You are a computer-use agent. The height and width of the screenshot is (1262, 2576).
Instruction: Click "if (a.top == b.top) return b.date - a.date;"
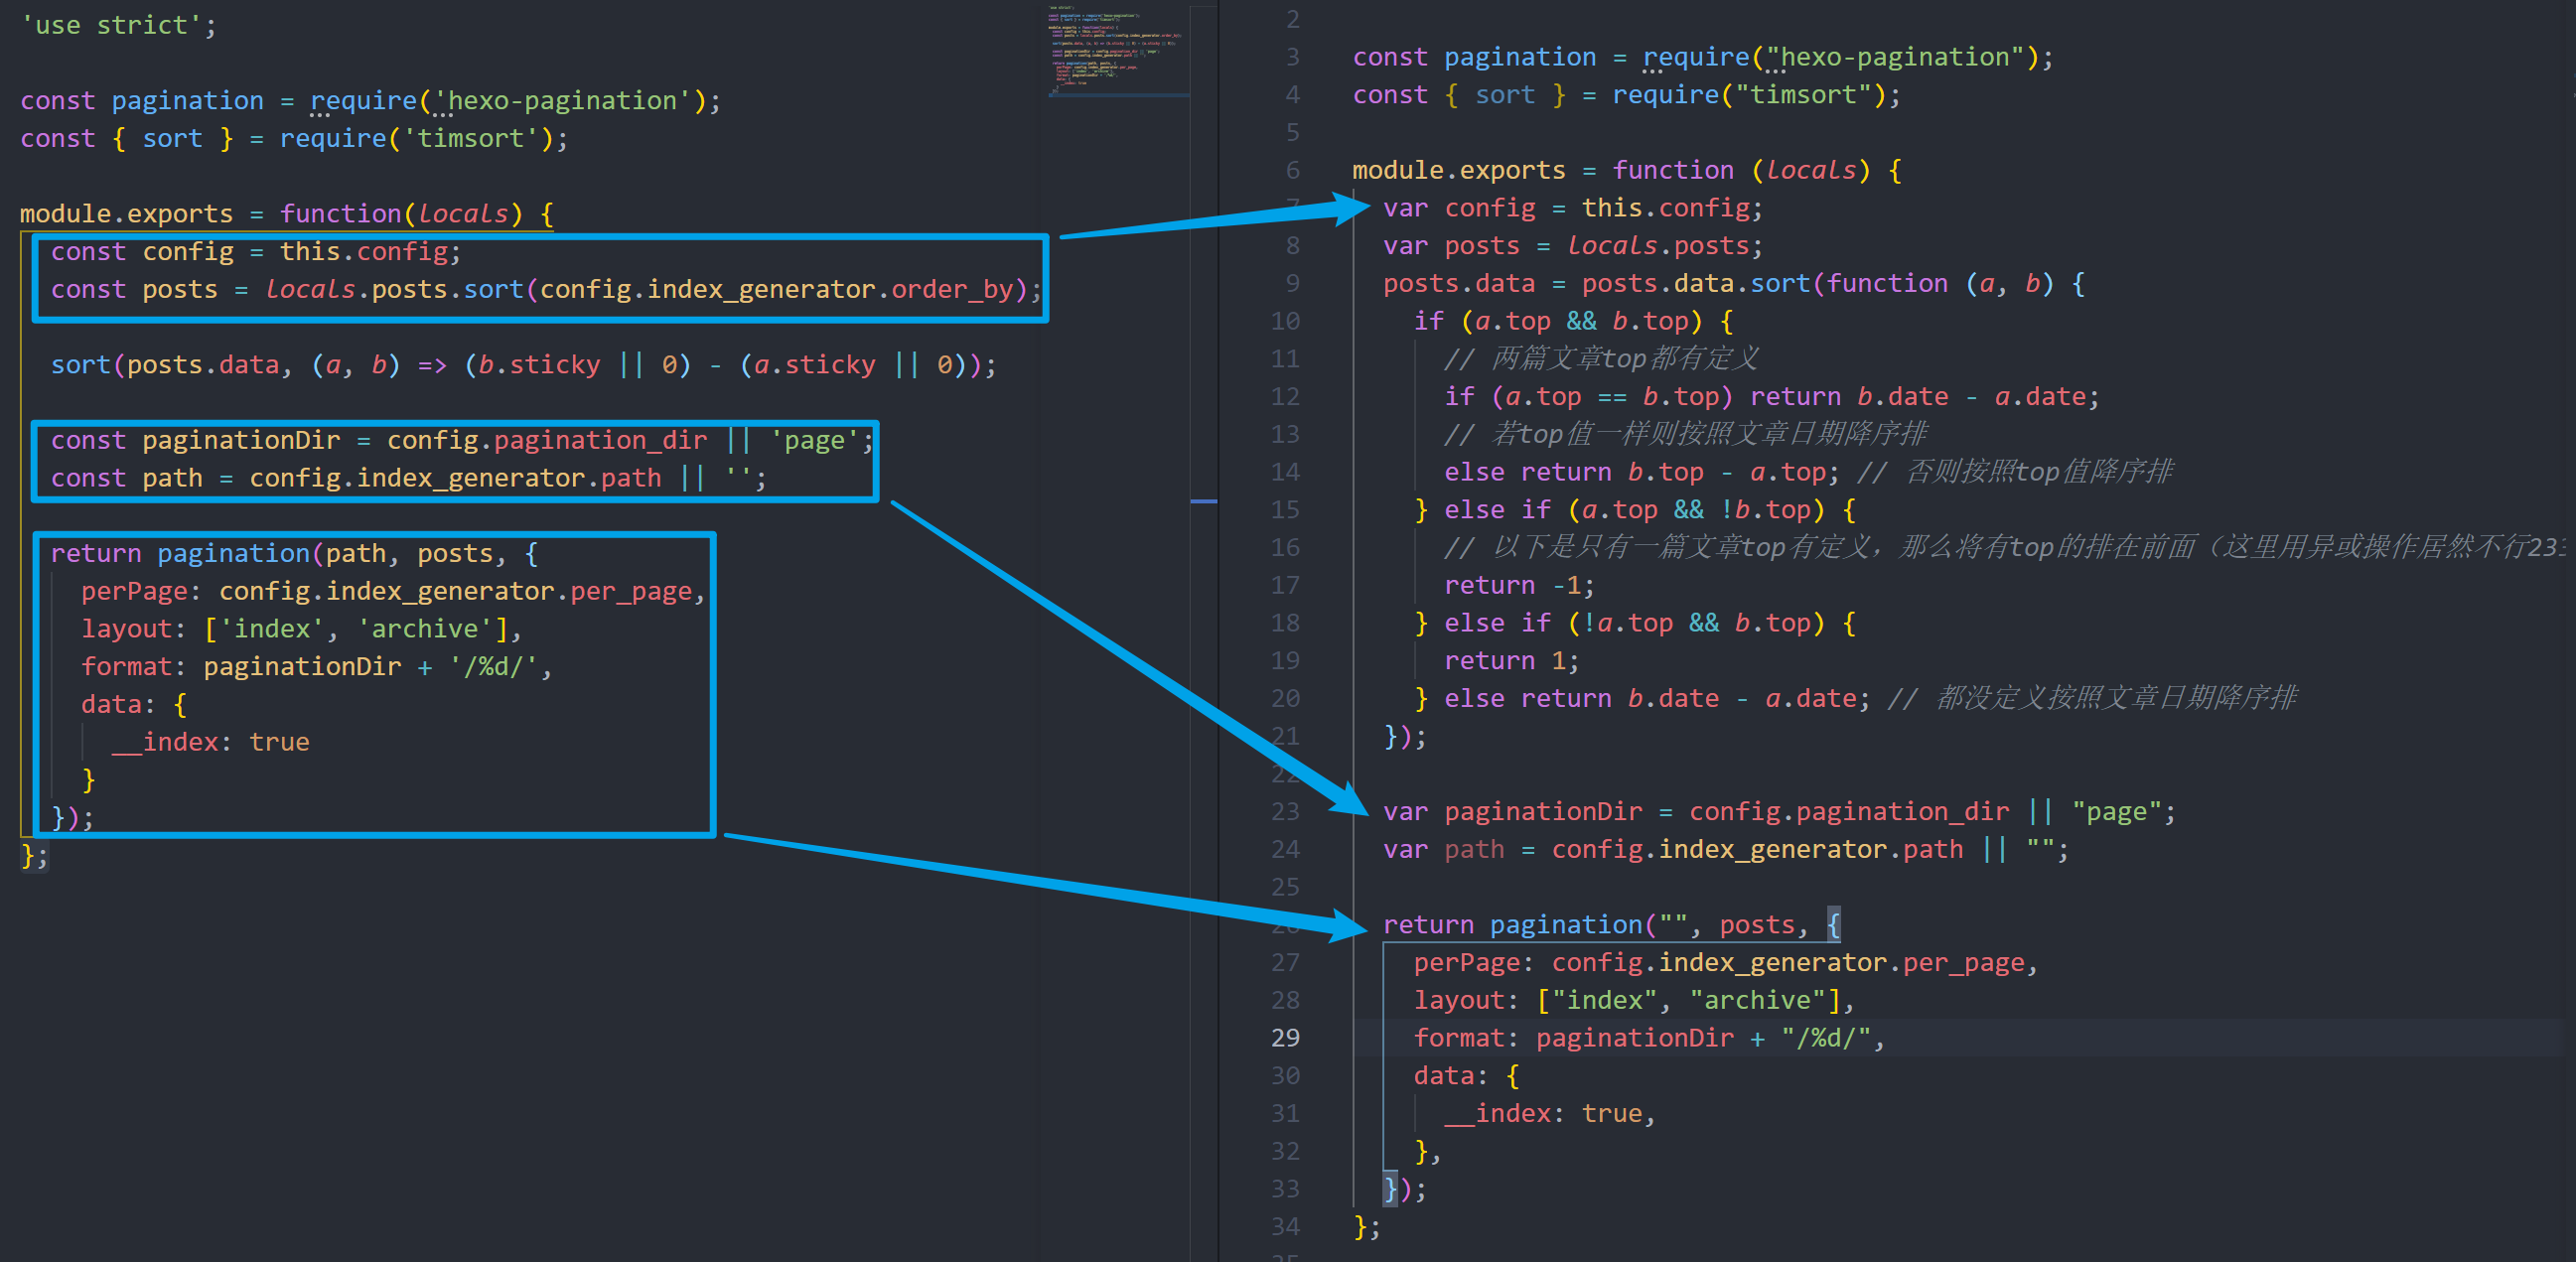coord(1771,397)
